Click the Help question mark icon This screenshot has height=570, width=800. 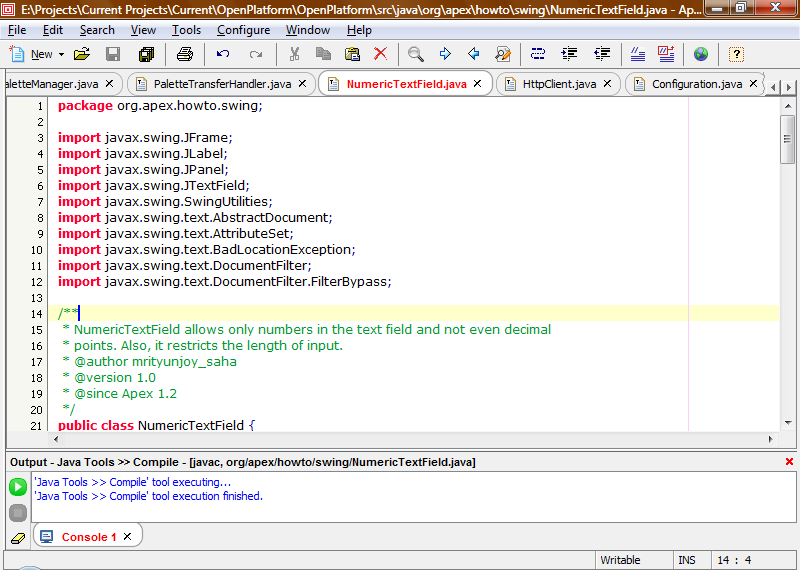pyautogui.click(x=736, y=54)
